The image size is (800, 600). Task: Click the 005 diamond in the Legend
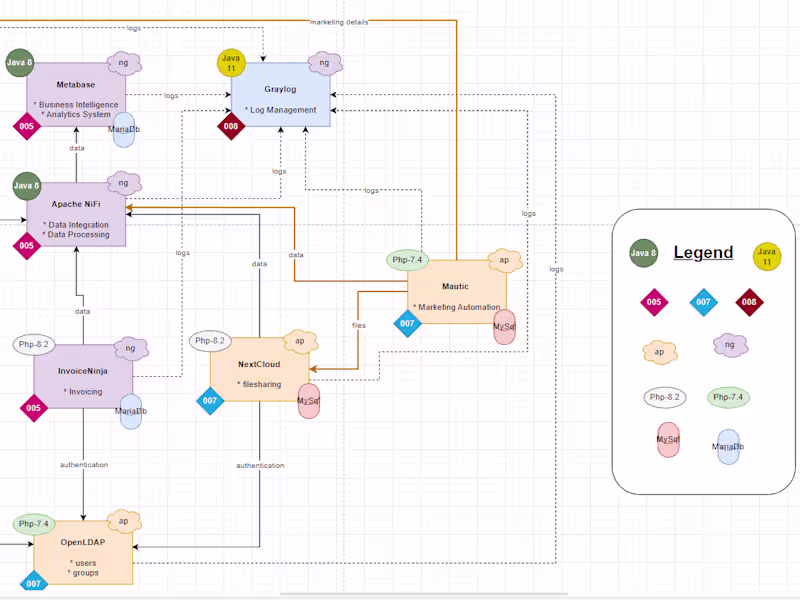point(654,302)
